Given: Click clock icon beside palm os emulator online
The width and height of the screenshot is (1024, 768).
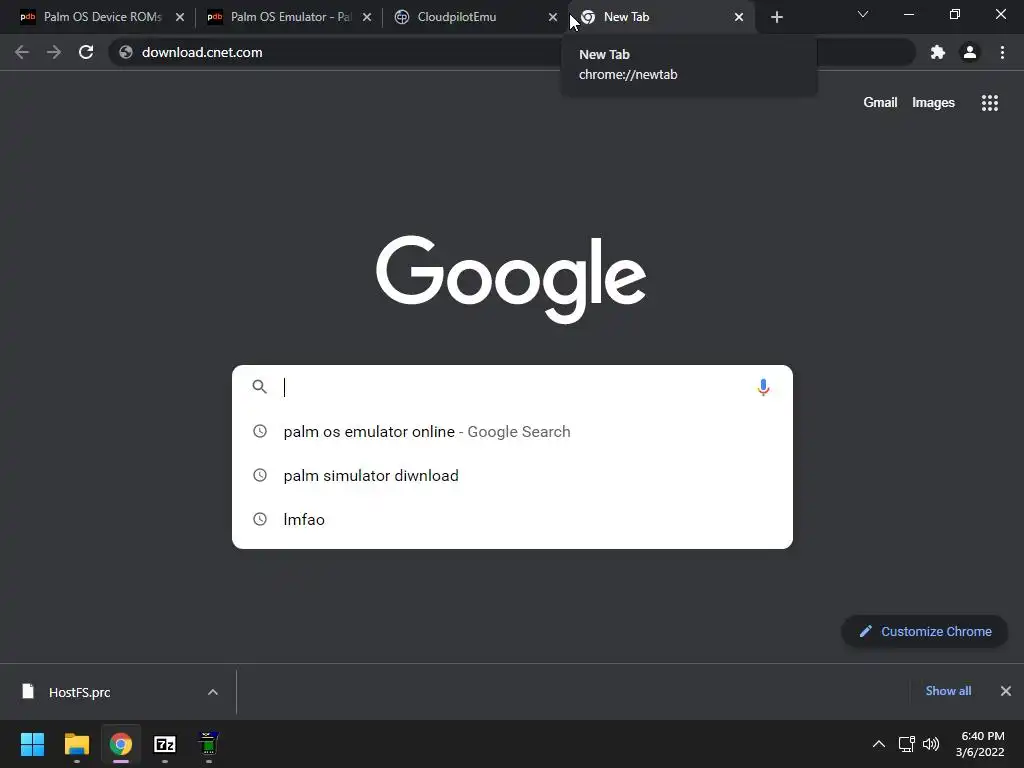Looking at the screenshot, I should coord(260,431).
